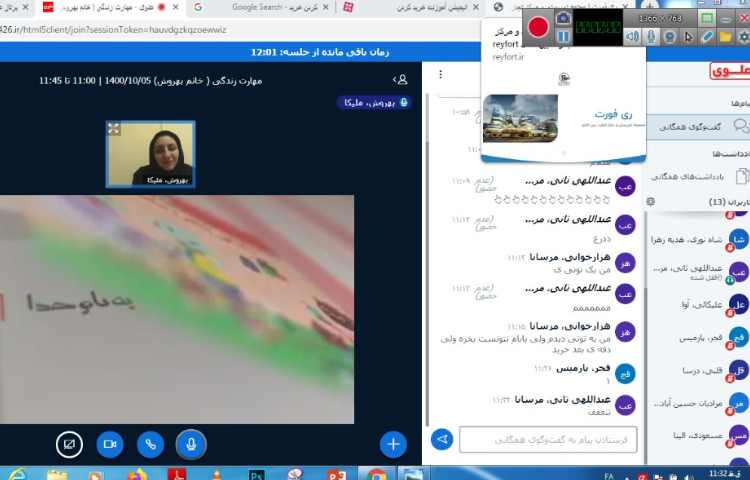
Task: Click the share screen button
Action: coord(69,444)
